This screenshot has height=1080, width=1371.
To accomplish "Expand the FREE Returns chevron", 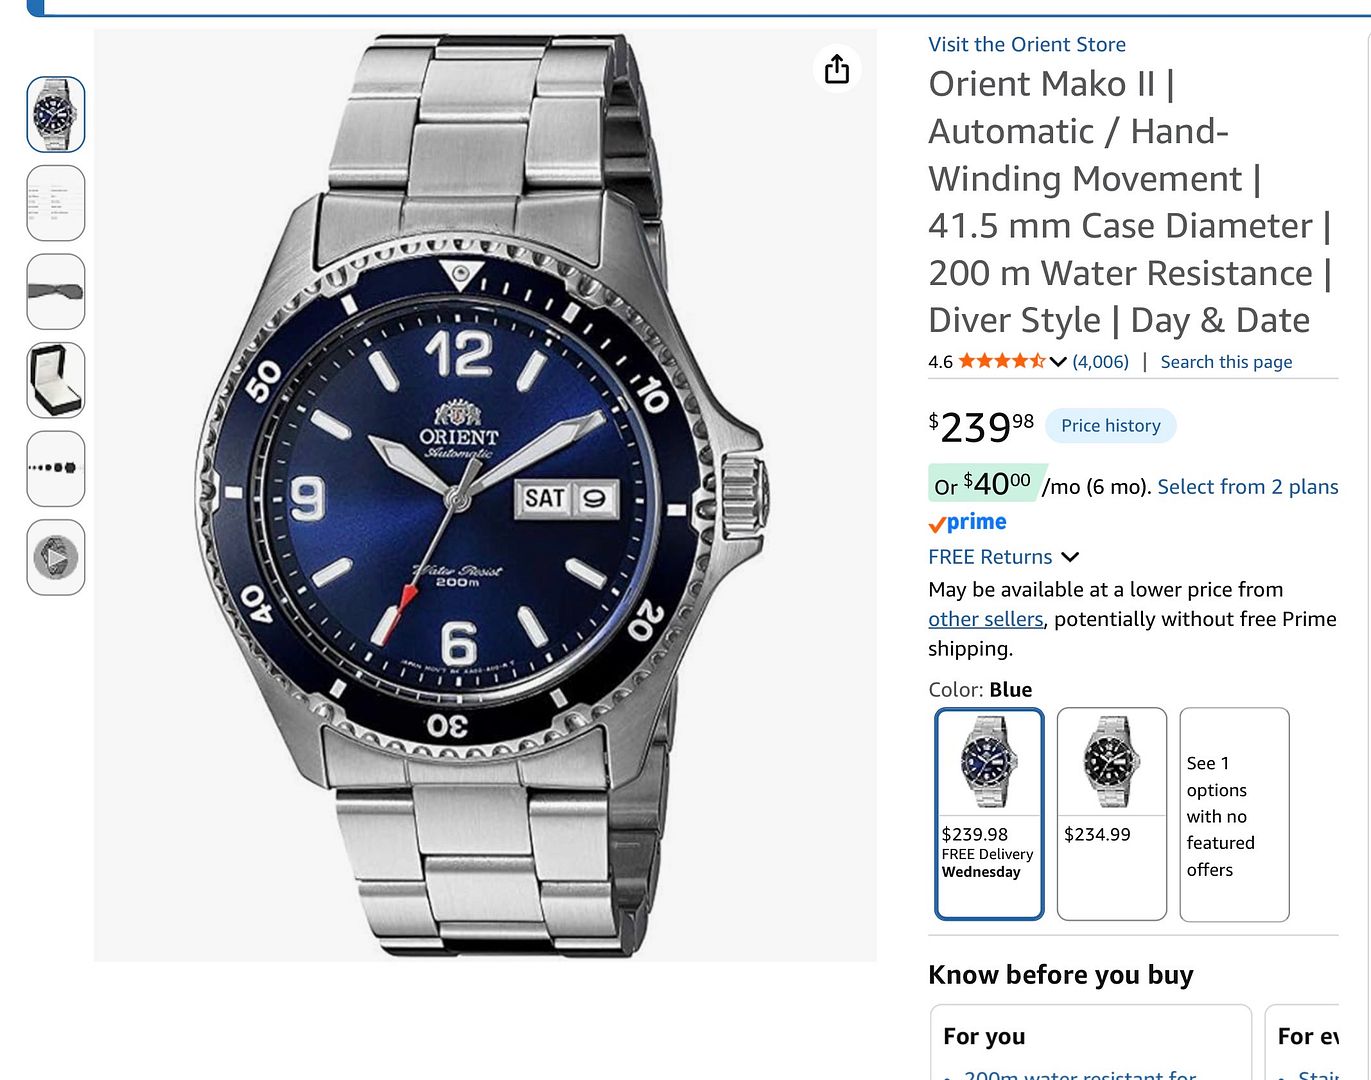I will pyautogui.click(x=1070, y=557).
